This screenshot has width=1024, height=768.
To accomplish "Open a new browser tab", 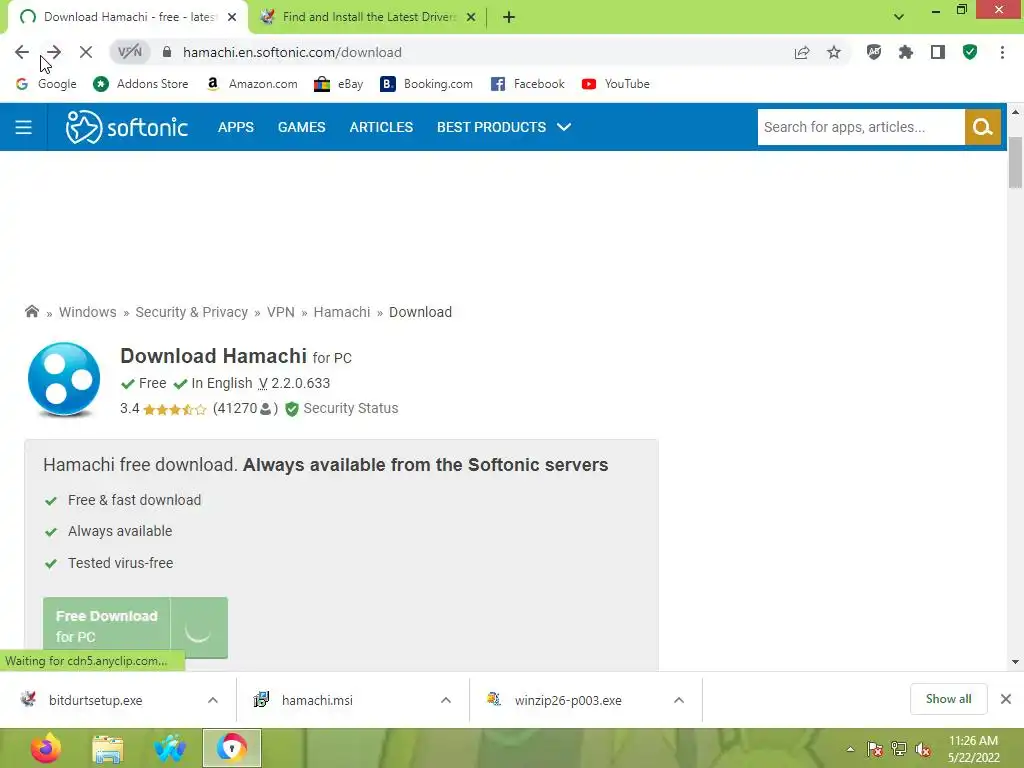I will tap(509, 17).
